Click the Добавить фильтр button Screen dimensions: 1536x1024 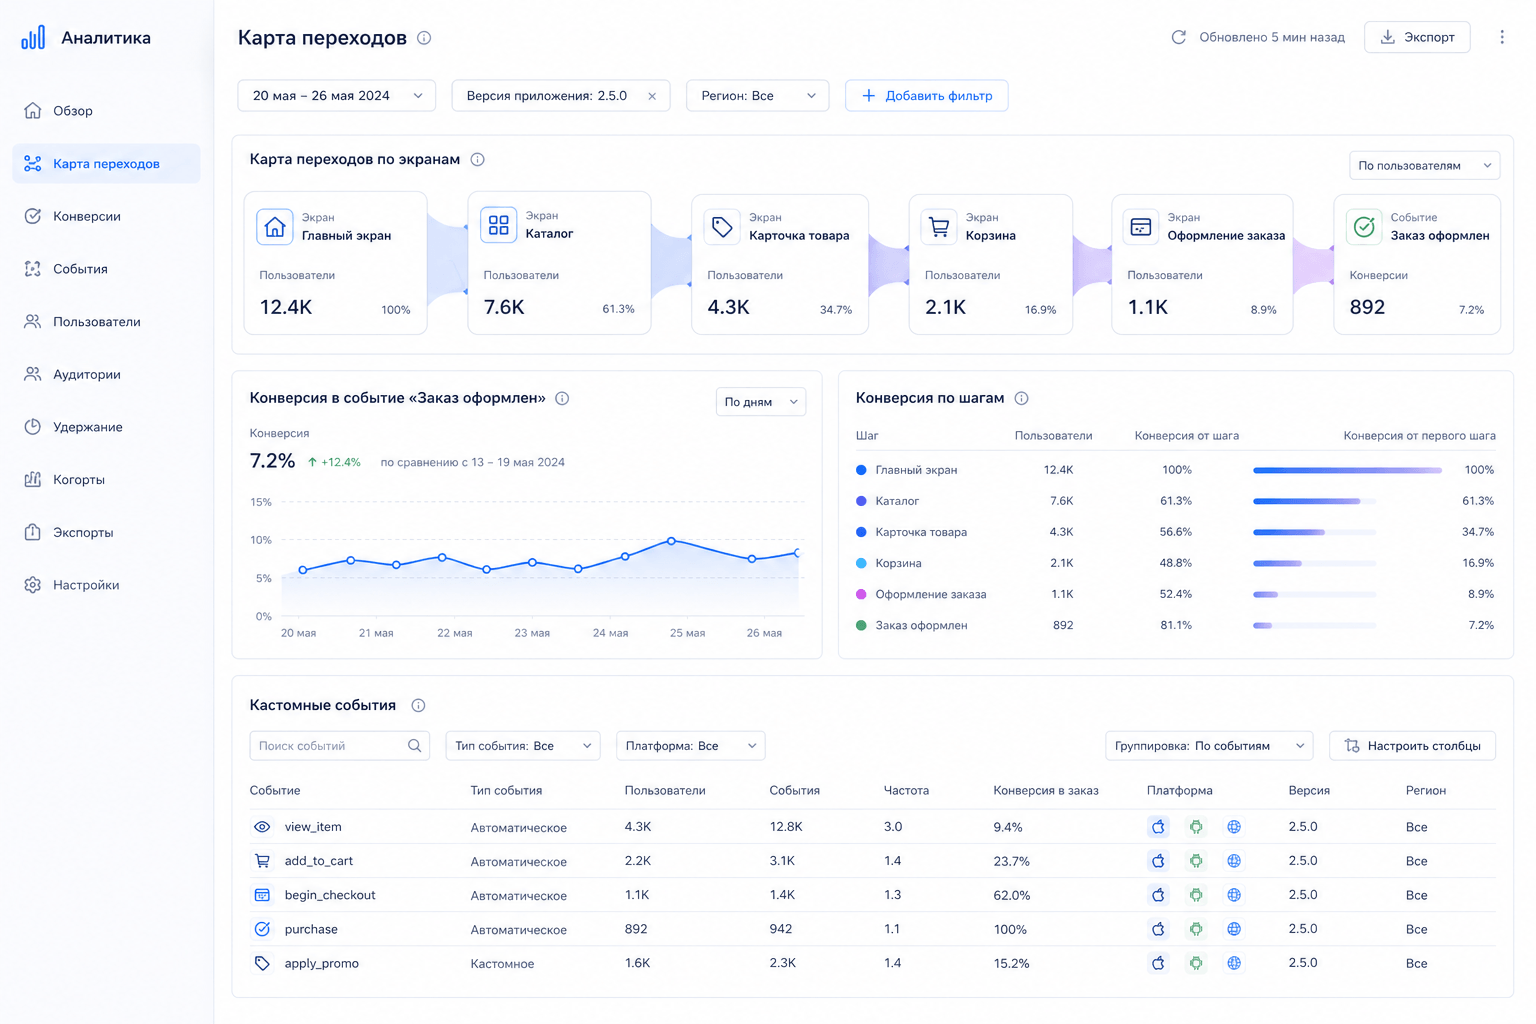(x=926, y=96)
